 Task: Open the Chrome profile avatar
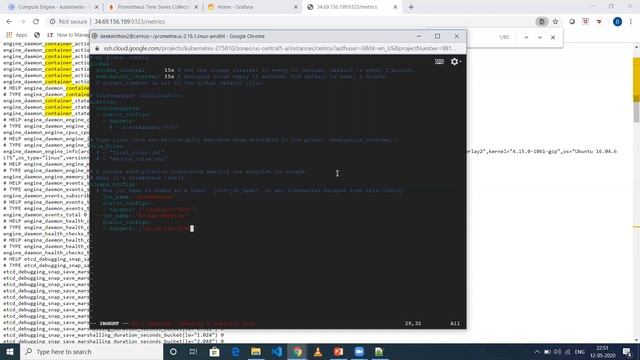(617, 22)
